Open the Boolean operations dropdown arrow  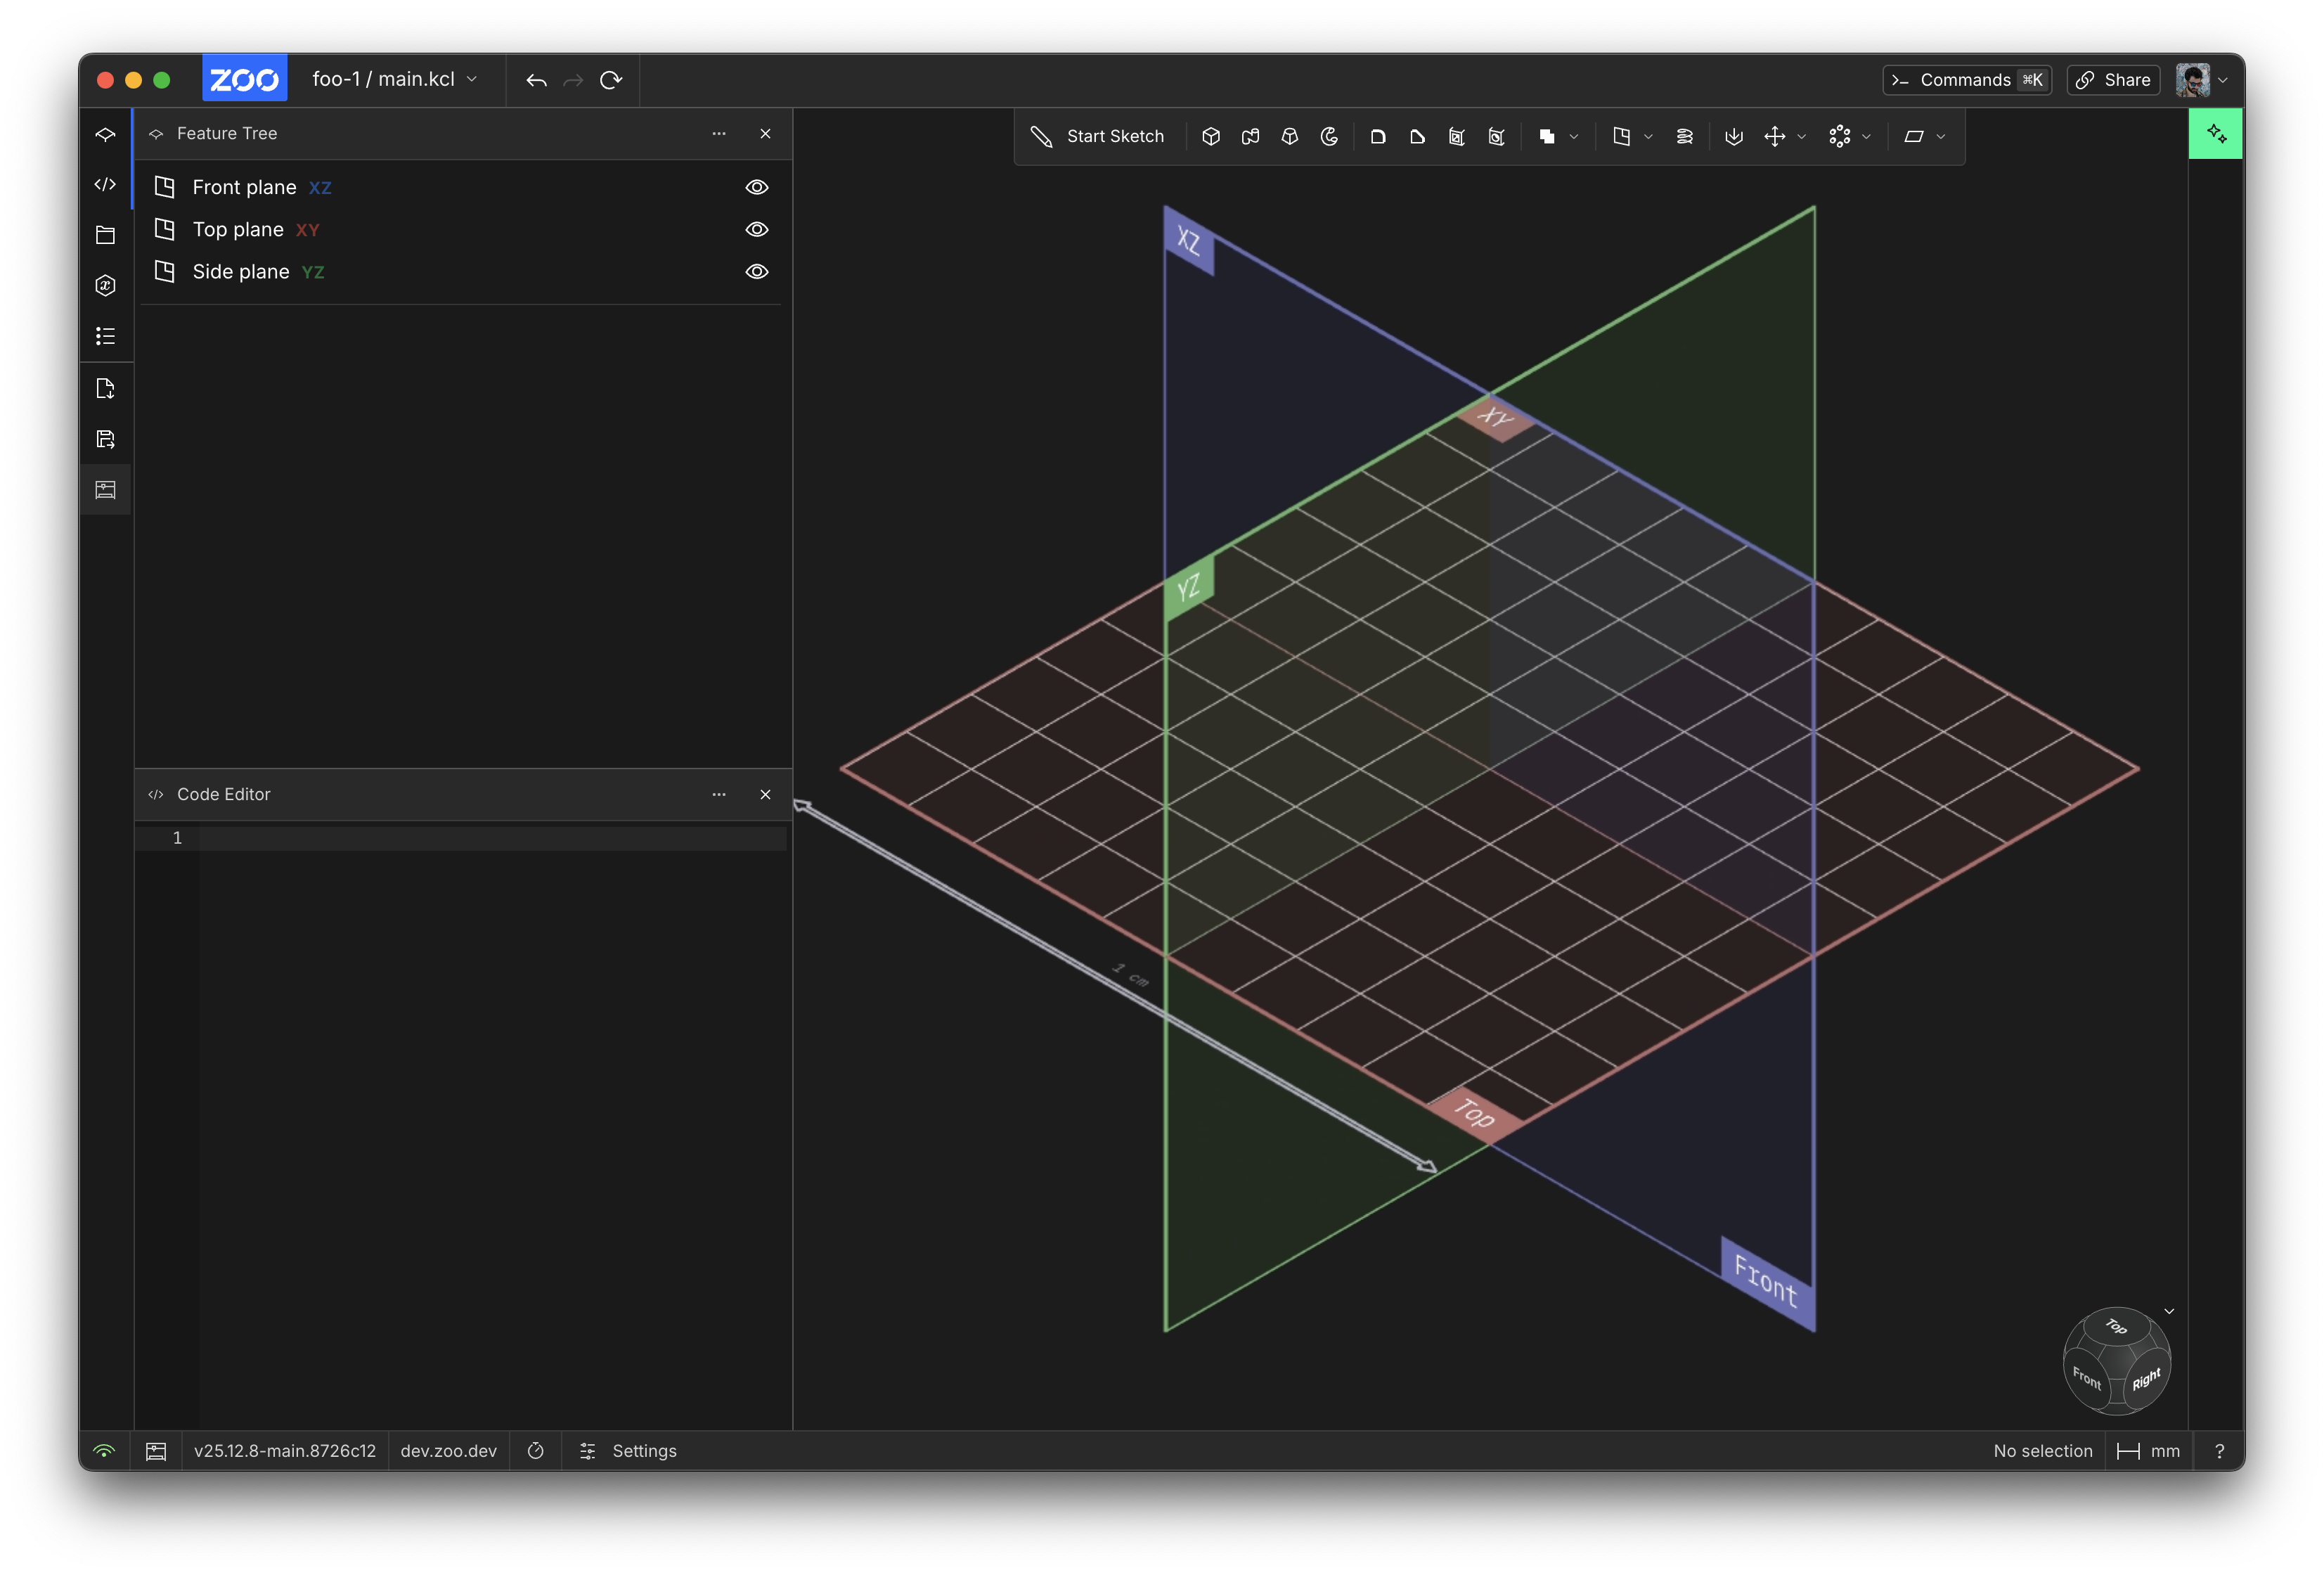coord(1574,137)
